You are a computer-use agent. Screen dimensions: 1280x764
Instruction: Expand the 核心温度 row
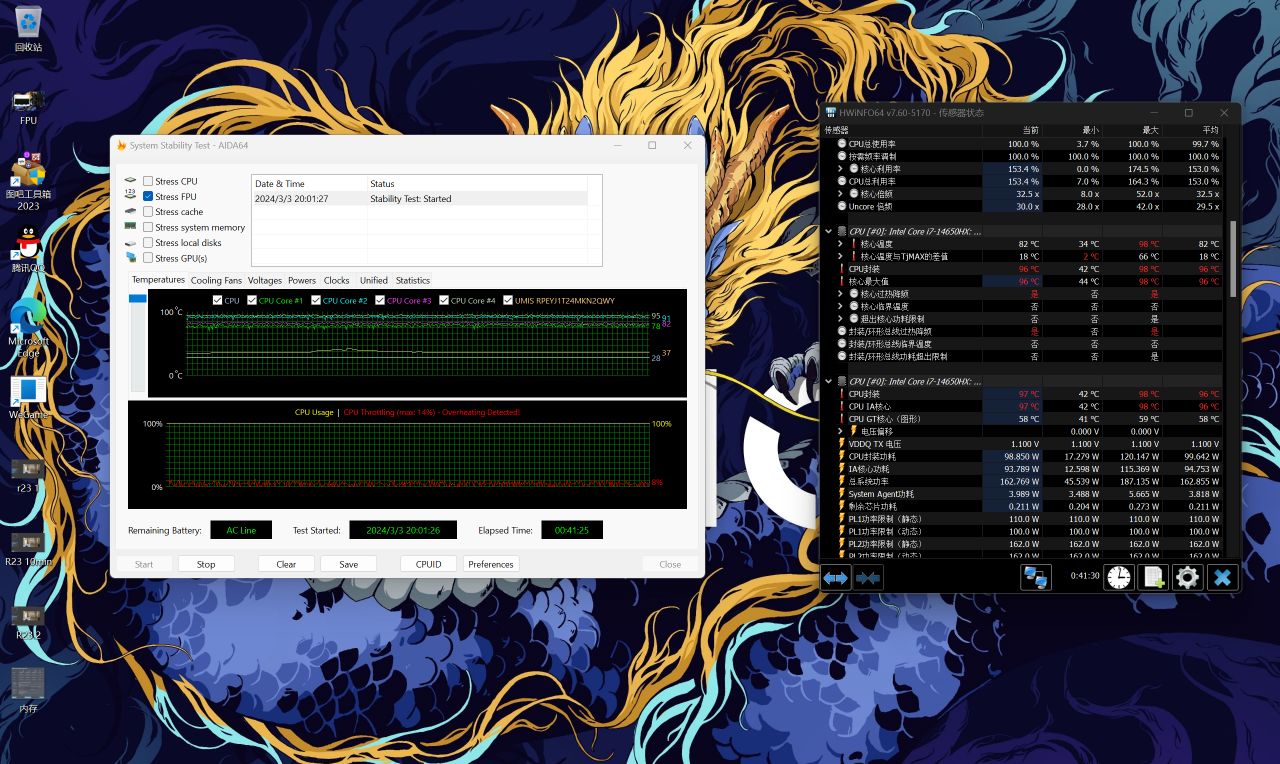(x=841, y=244)
